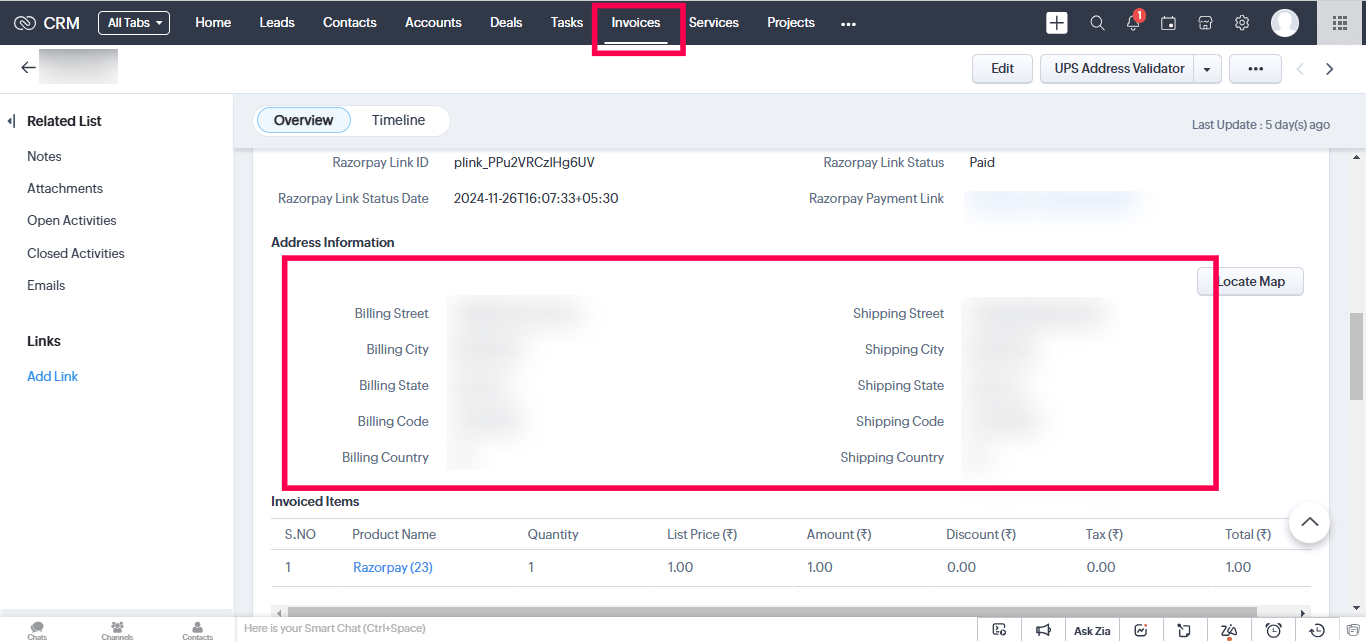Open the stacked windows icon at bottom right

click(1352, 630)
